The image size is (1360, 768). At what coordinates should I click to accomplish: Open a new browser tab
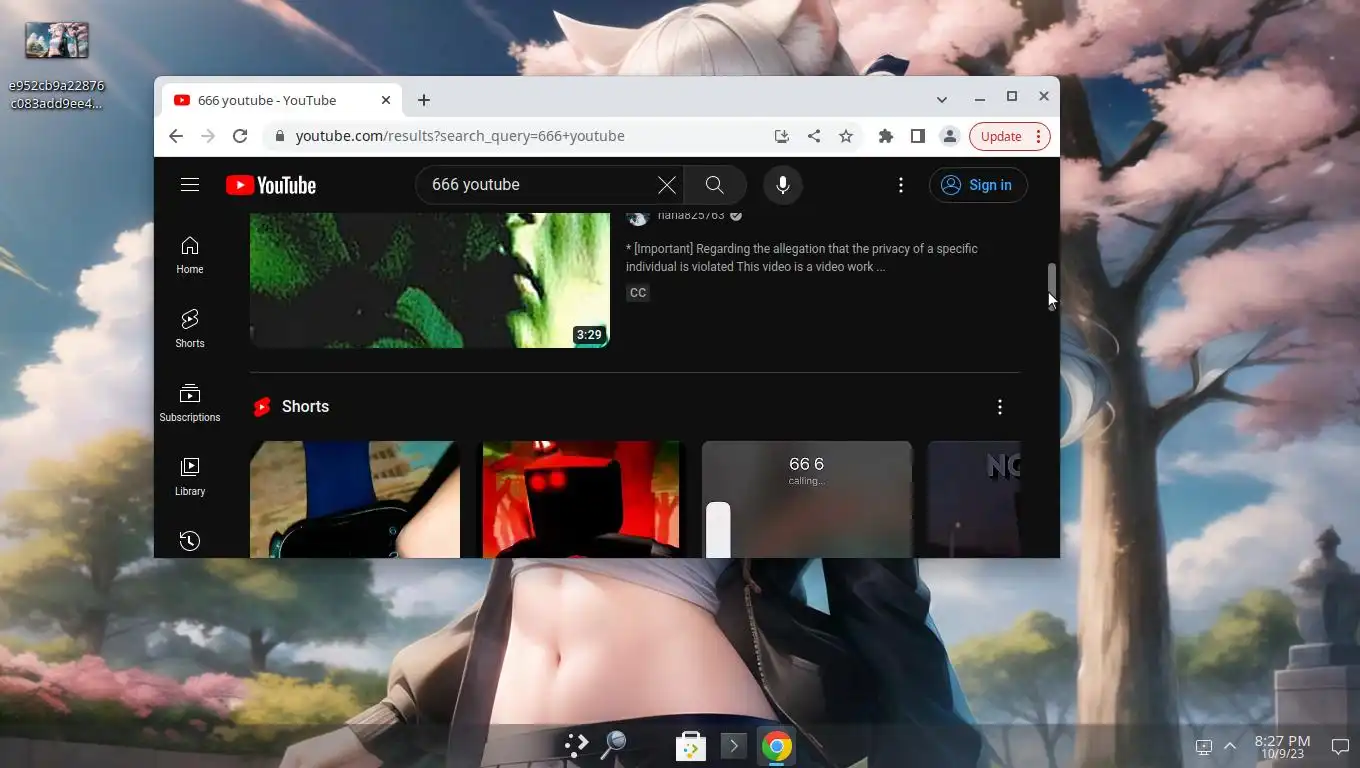pyautogui.click(x=424, y=100)
